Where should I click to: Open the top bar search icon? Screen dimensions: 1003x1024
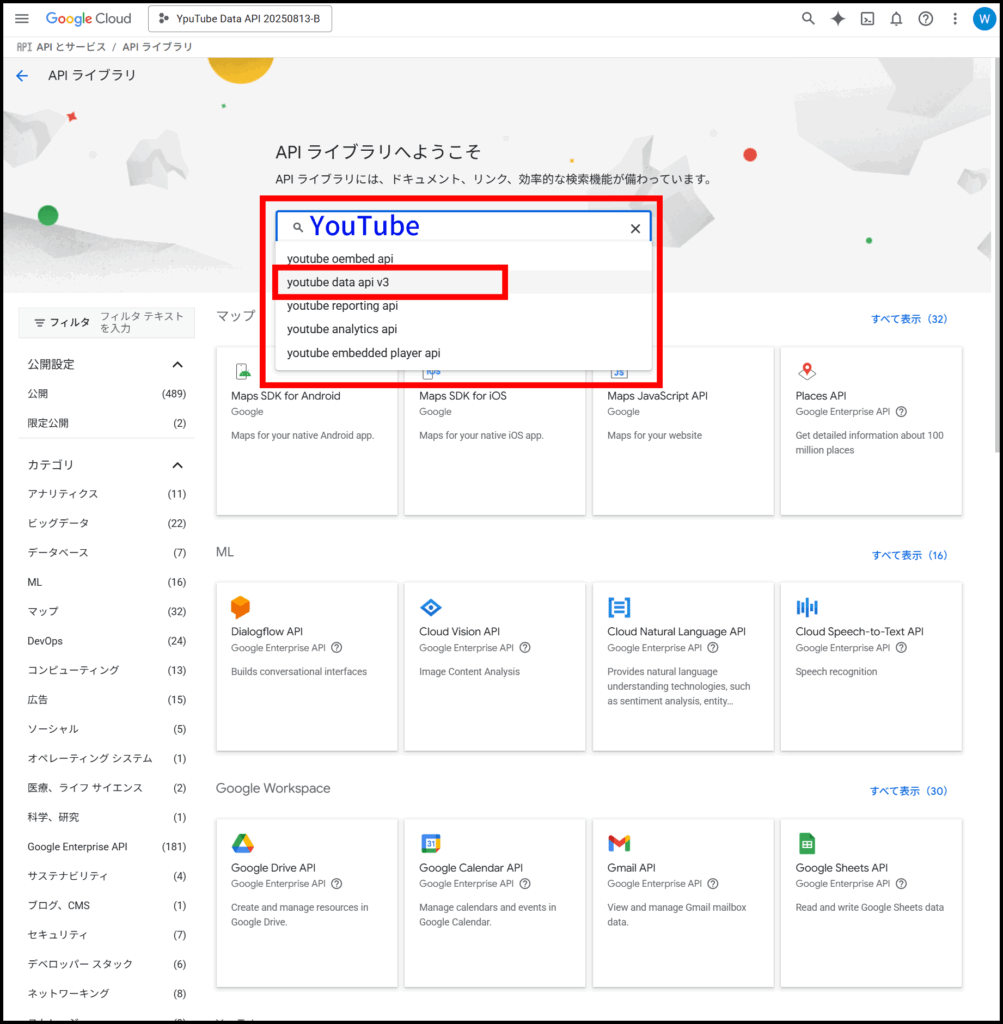point(808,18)
